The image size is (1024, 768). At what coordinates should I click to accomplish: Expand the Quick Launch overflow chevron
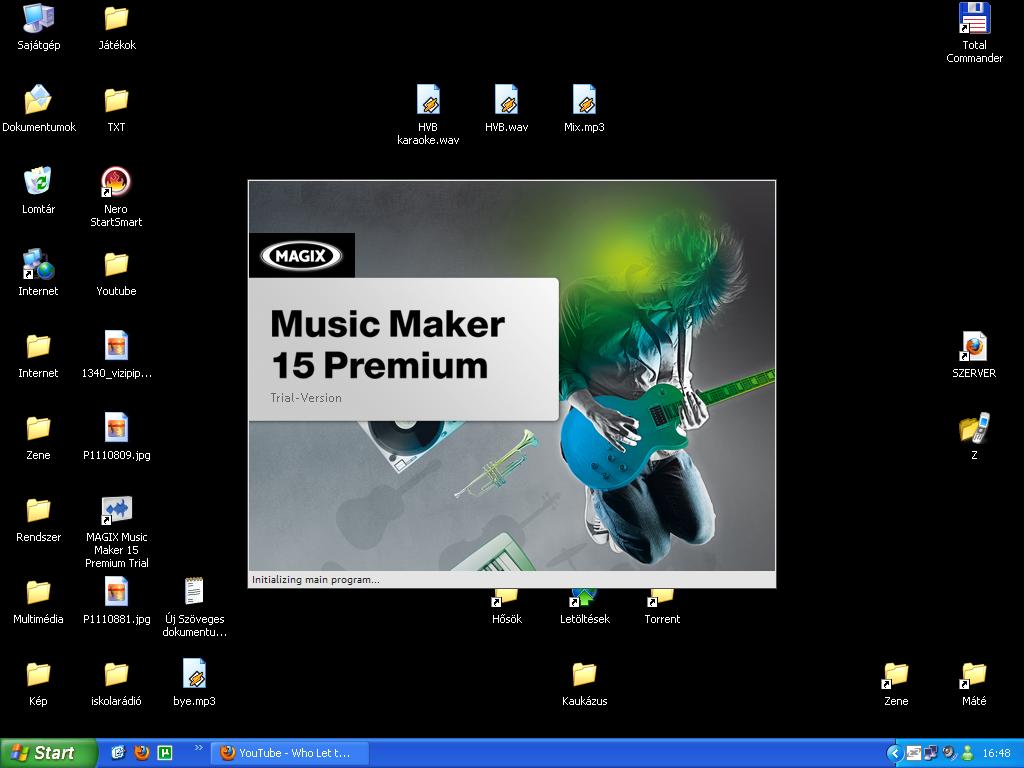[x=199, y=748]
